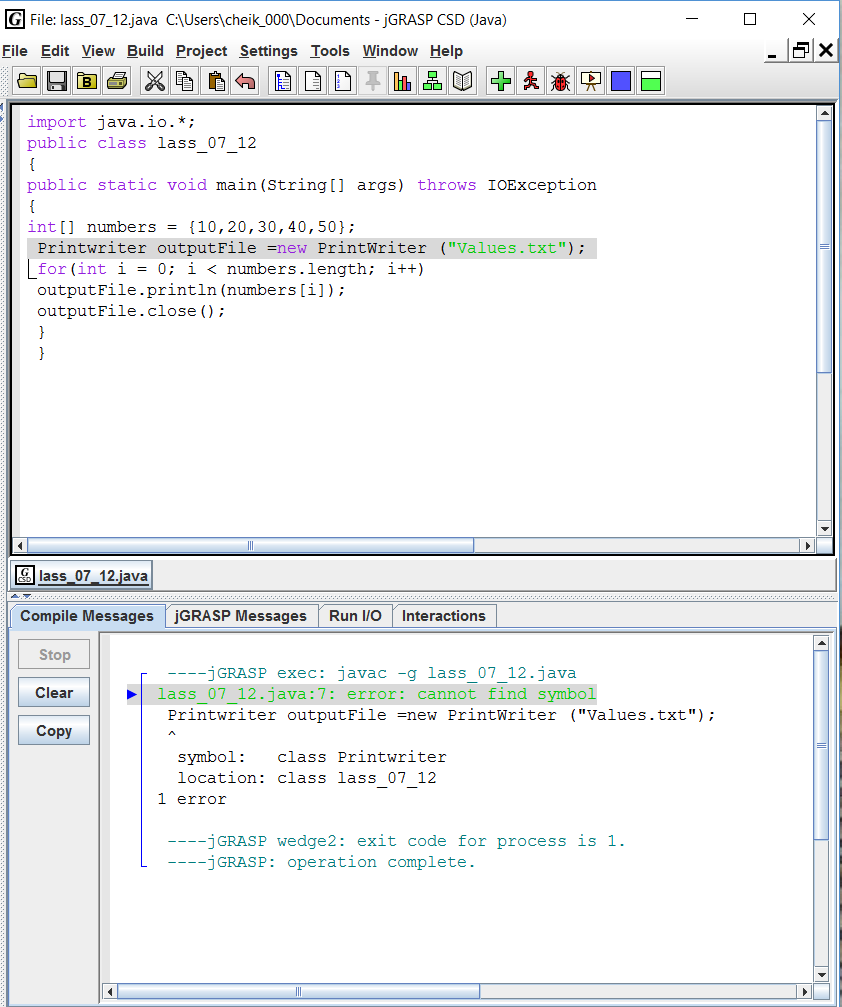Save the file using the disk icon
The height and width of the screenshot is (1007, 842).
point(57,81)
